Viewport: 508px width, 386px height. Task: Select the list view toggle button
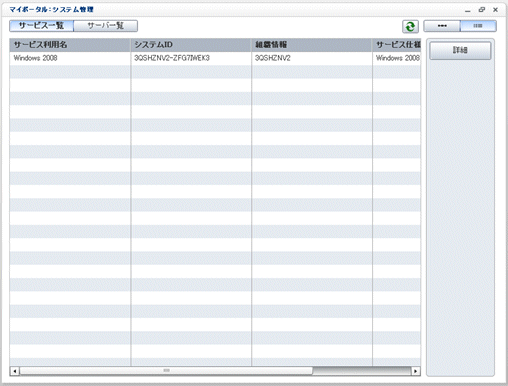tap(478, 26)
